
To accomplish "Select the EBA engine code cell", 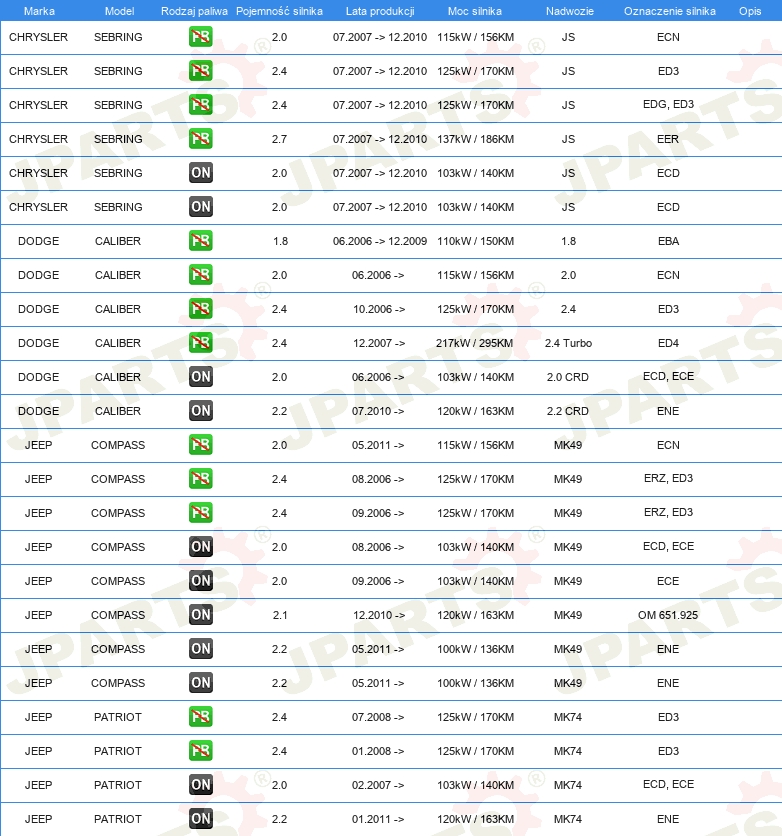I will pos(668,241).
